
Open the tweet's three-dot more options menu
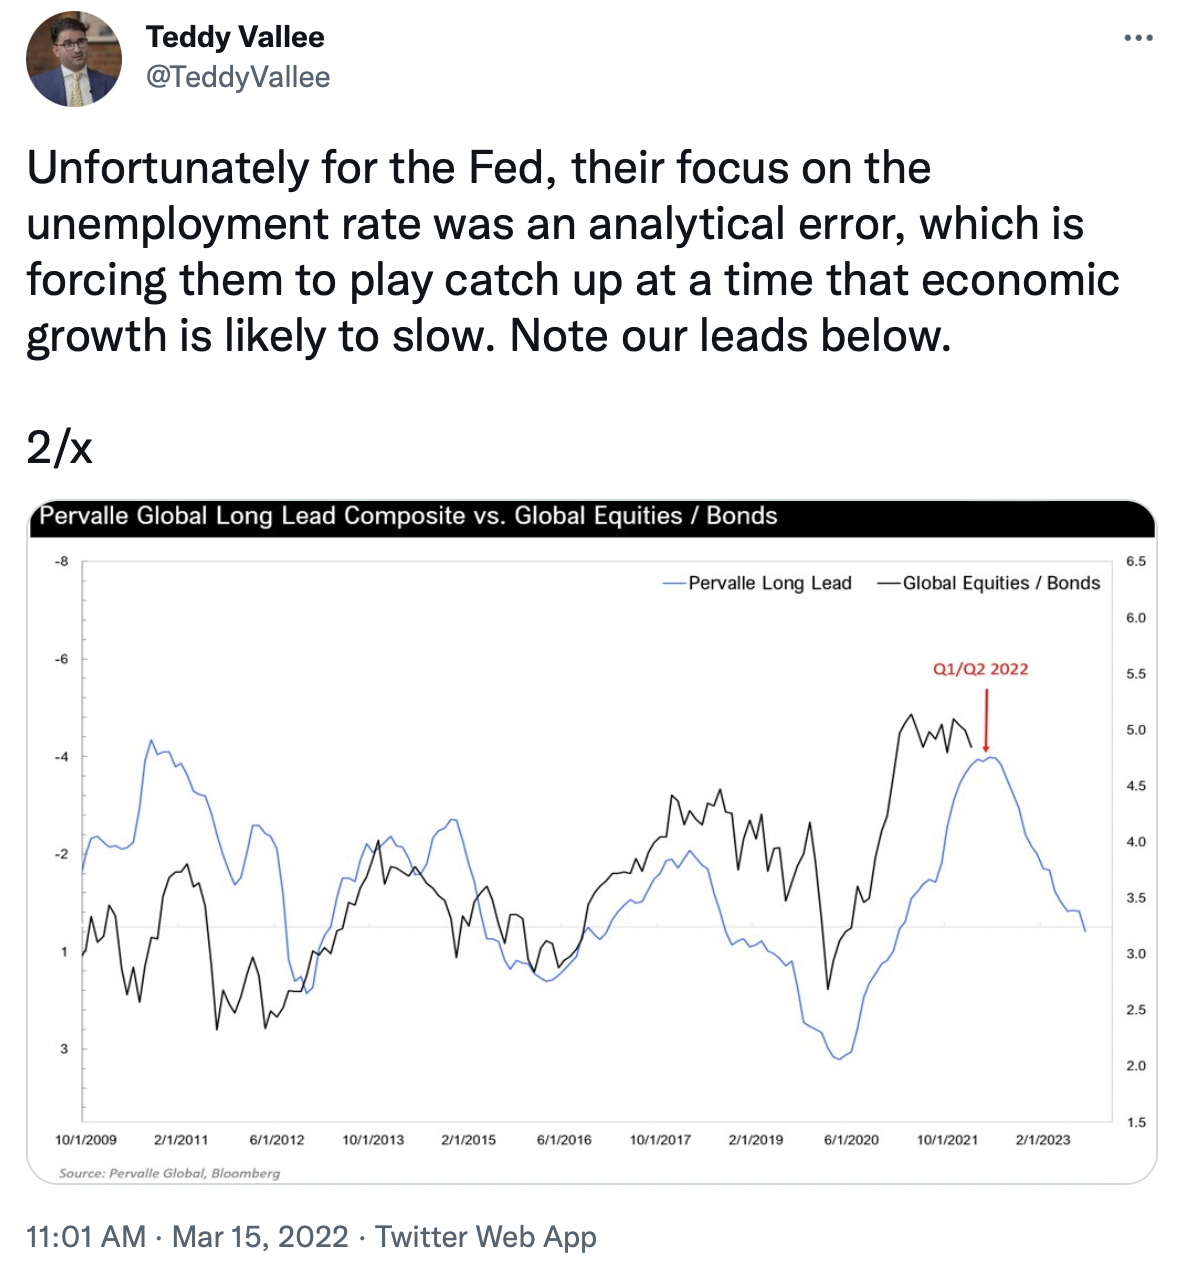tap(1138, 39)
